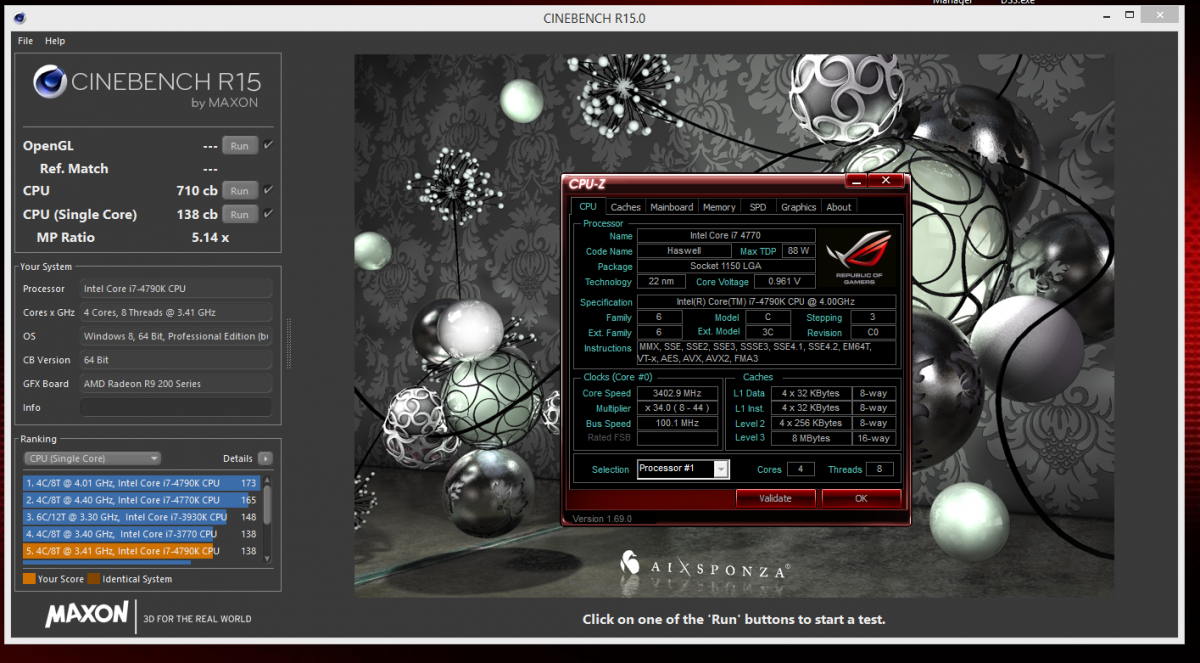Click the CB Version field showing 64 Bit

point(176,360)
